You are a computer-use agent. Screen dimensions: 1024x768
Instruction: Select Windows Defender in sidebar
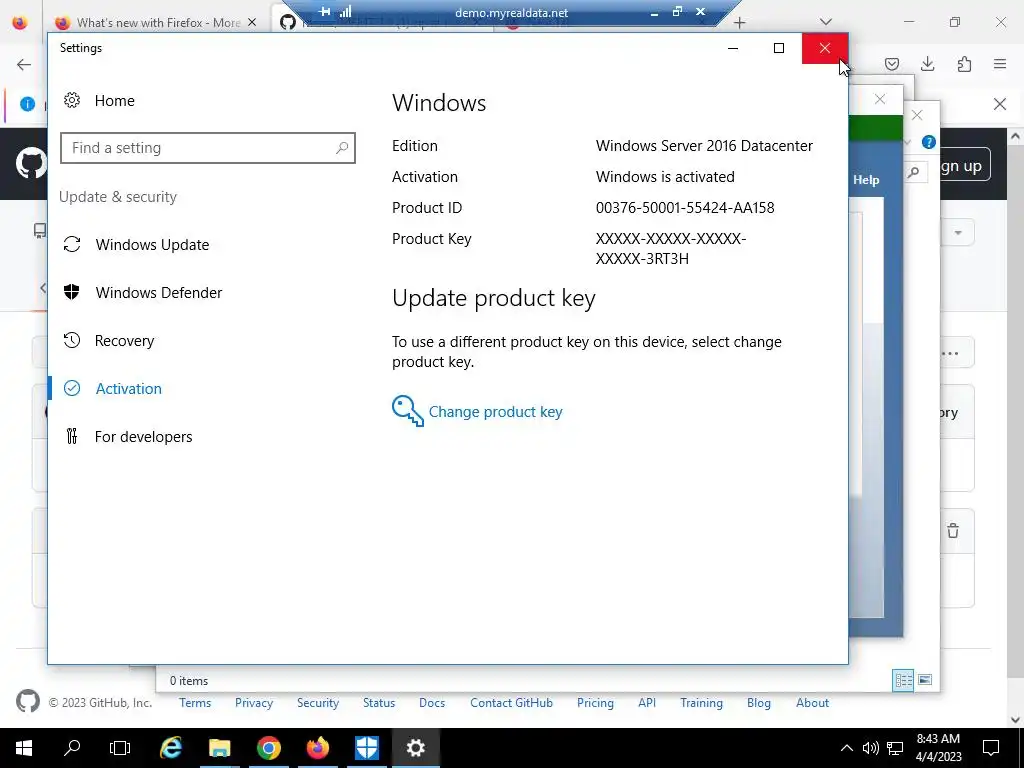click(x=159, y=293)
